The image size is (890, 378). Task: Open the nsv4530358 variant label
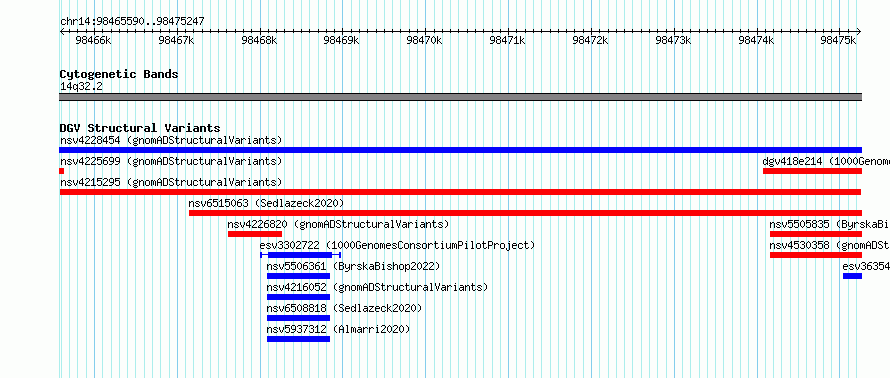pyautogui.click(x=829, y=245)
